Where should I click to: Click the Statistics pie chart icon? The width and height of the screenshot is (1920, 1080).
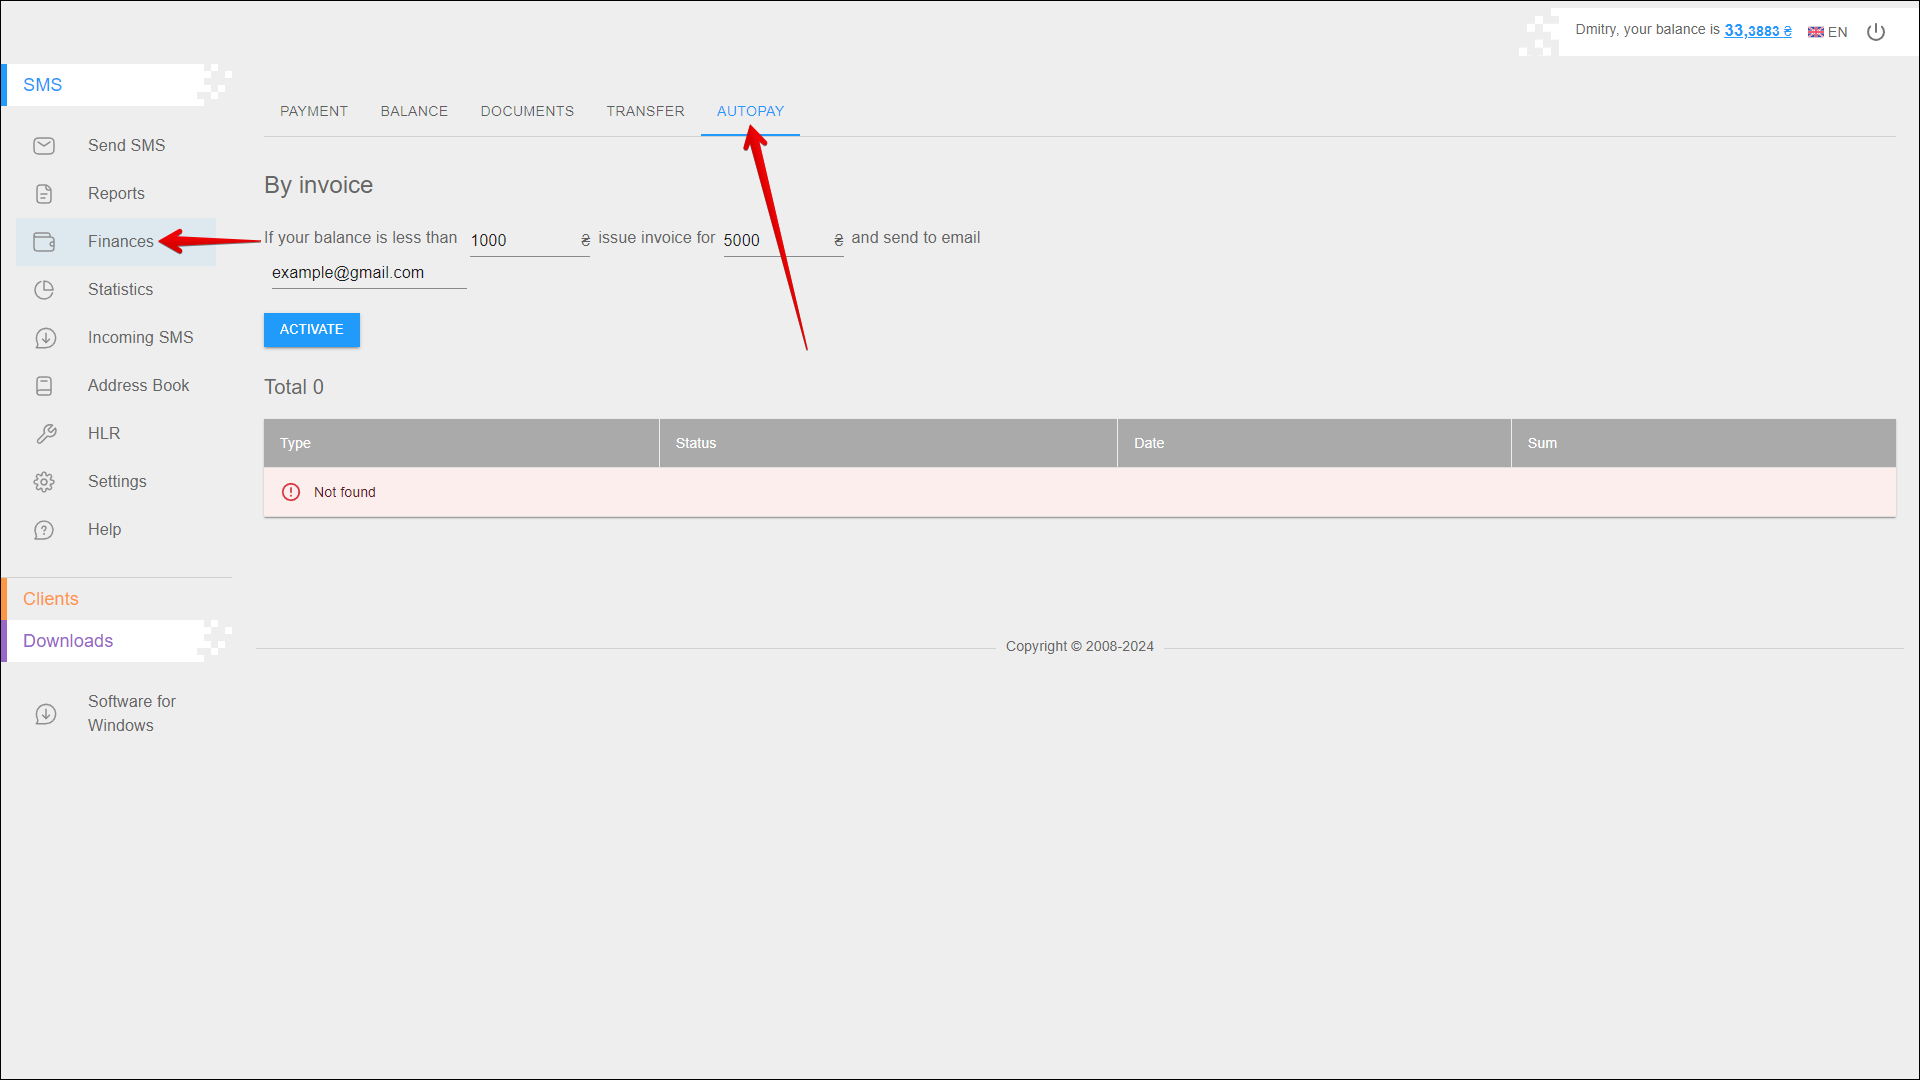(44, 290)
